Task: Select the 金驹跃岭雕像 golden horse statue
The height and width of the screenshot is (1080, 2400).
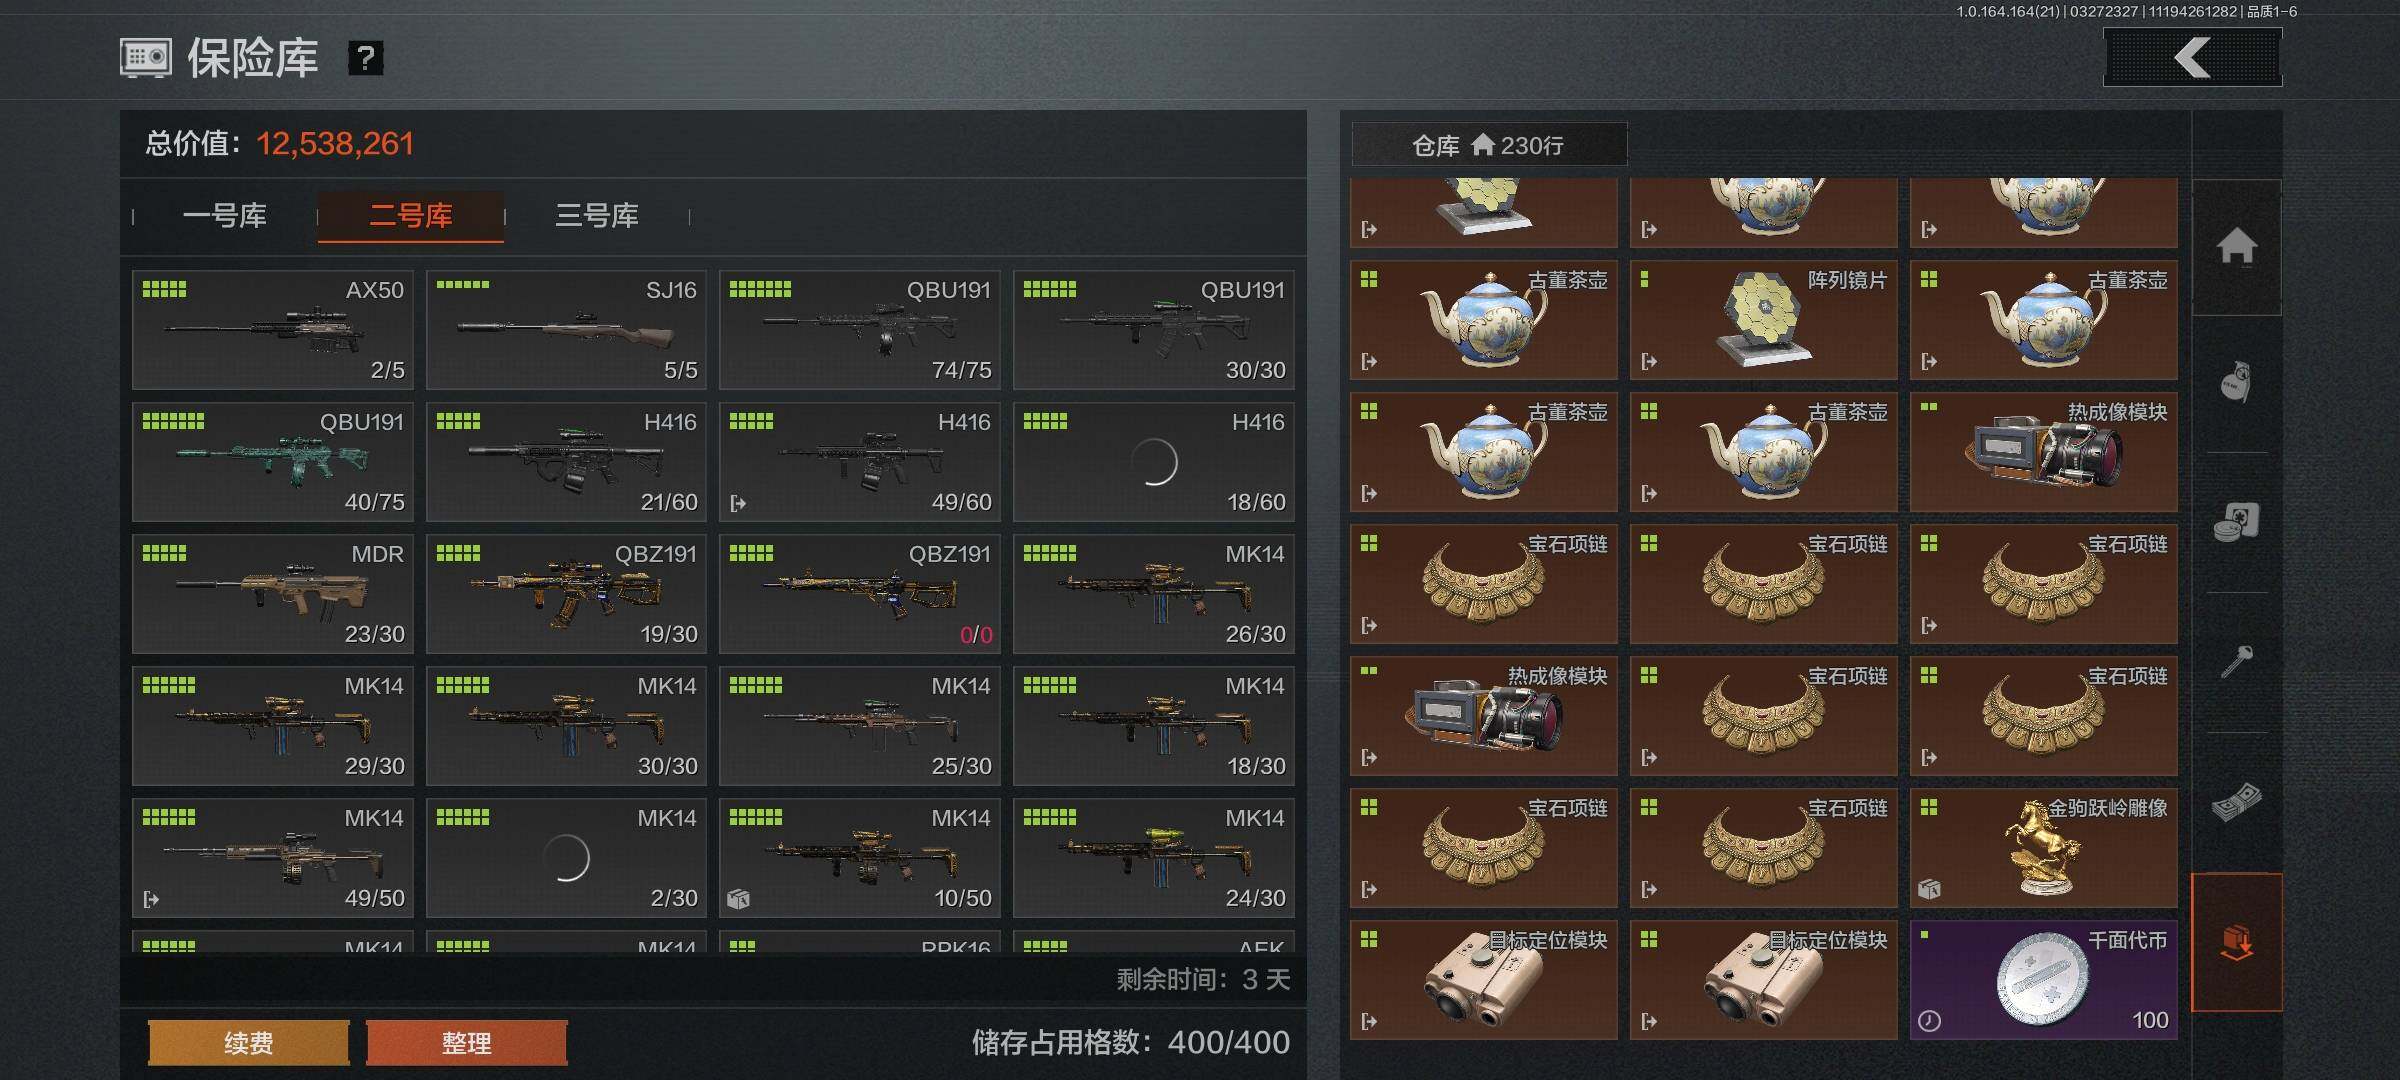Action: tap(2043, 848)
